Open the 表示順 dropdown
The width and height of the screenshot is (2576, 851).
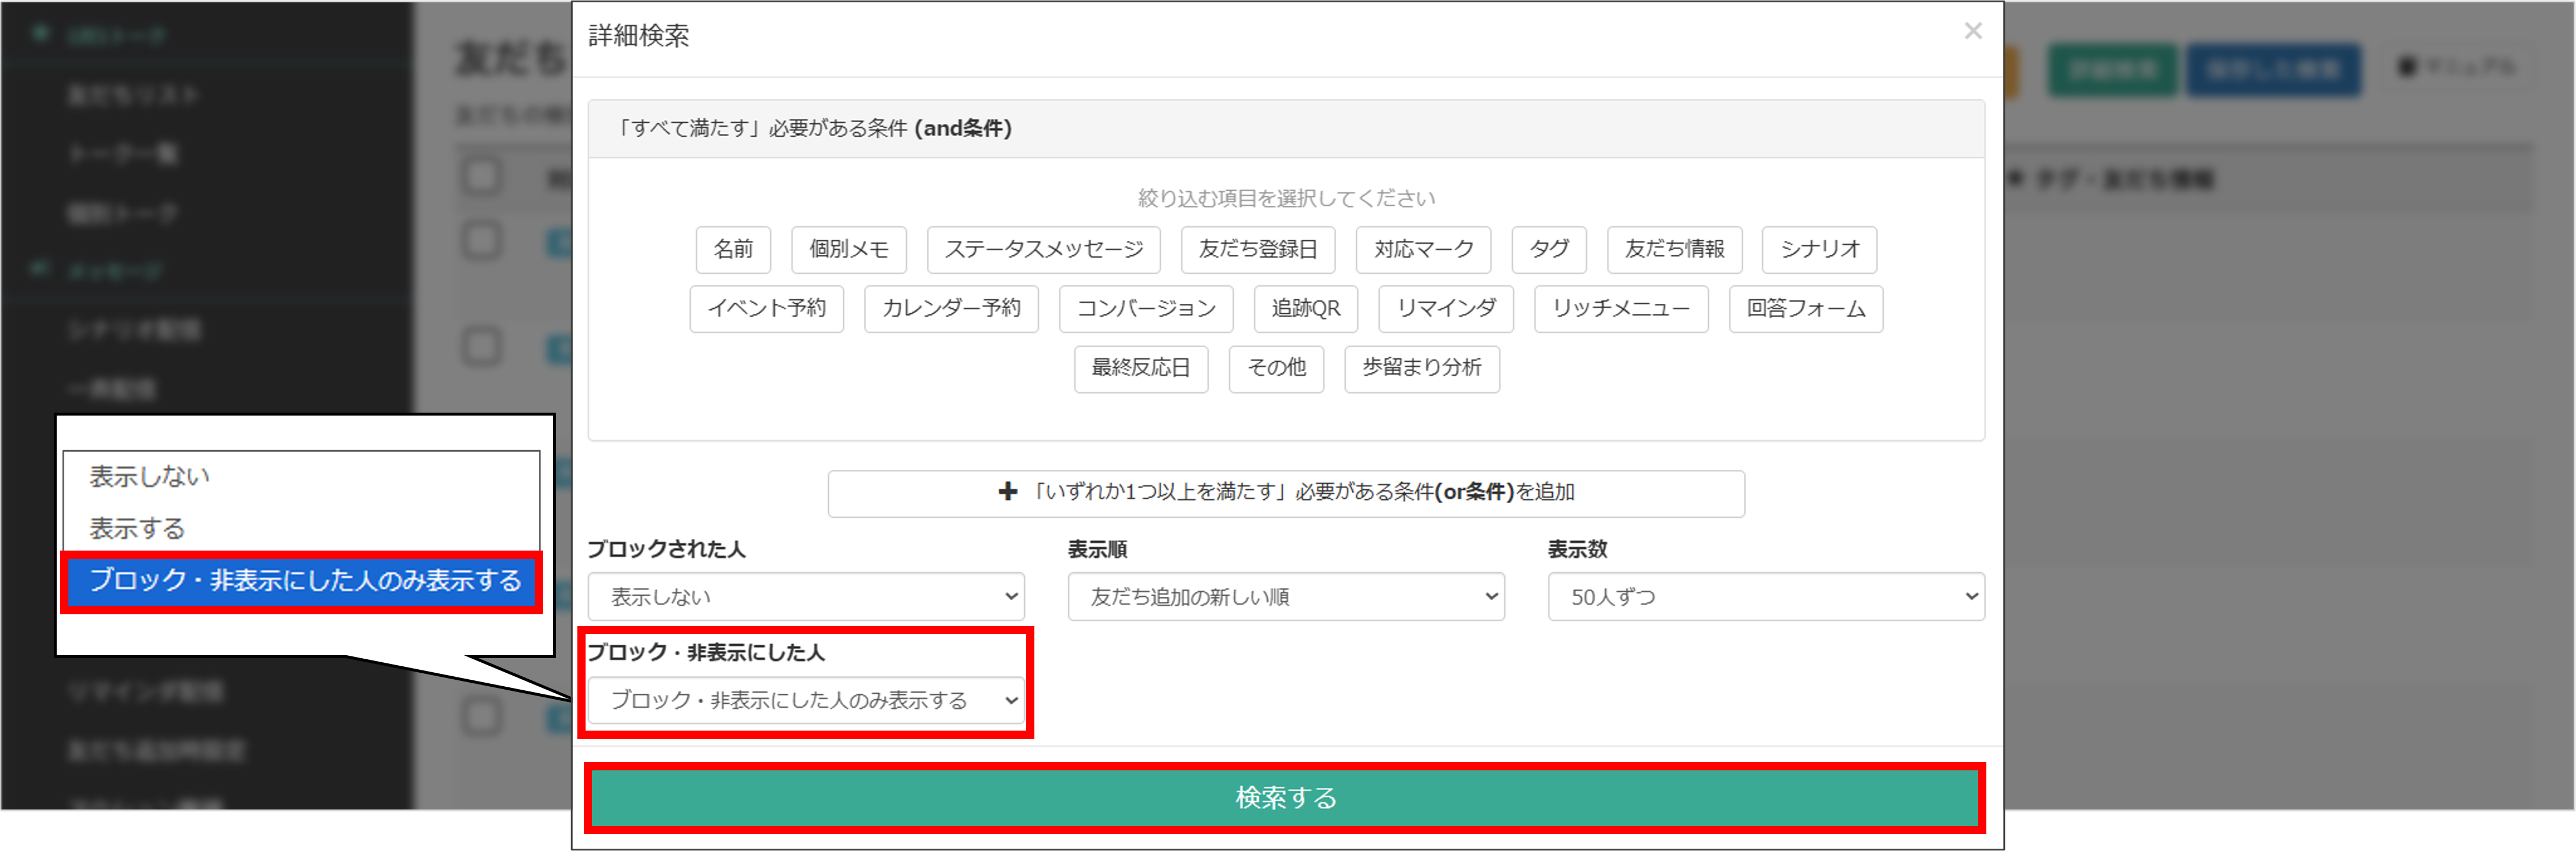1285,597
